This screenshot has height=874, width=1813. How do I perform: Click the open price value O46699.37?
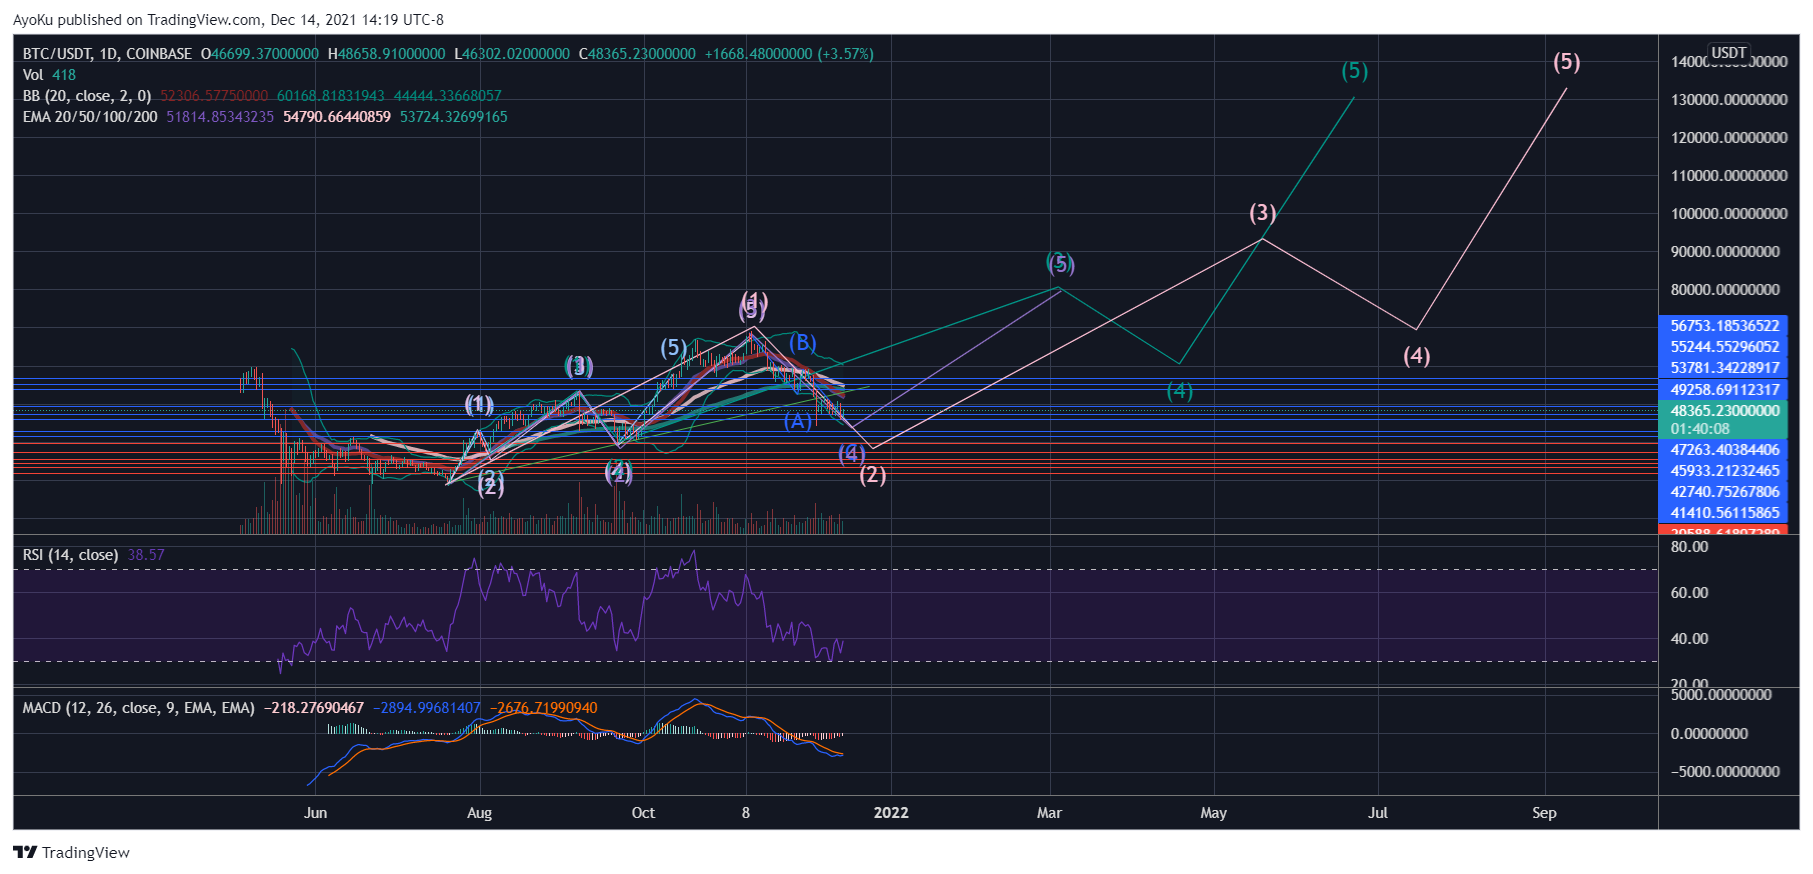point(260,54)
